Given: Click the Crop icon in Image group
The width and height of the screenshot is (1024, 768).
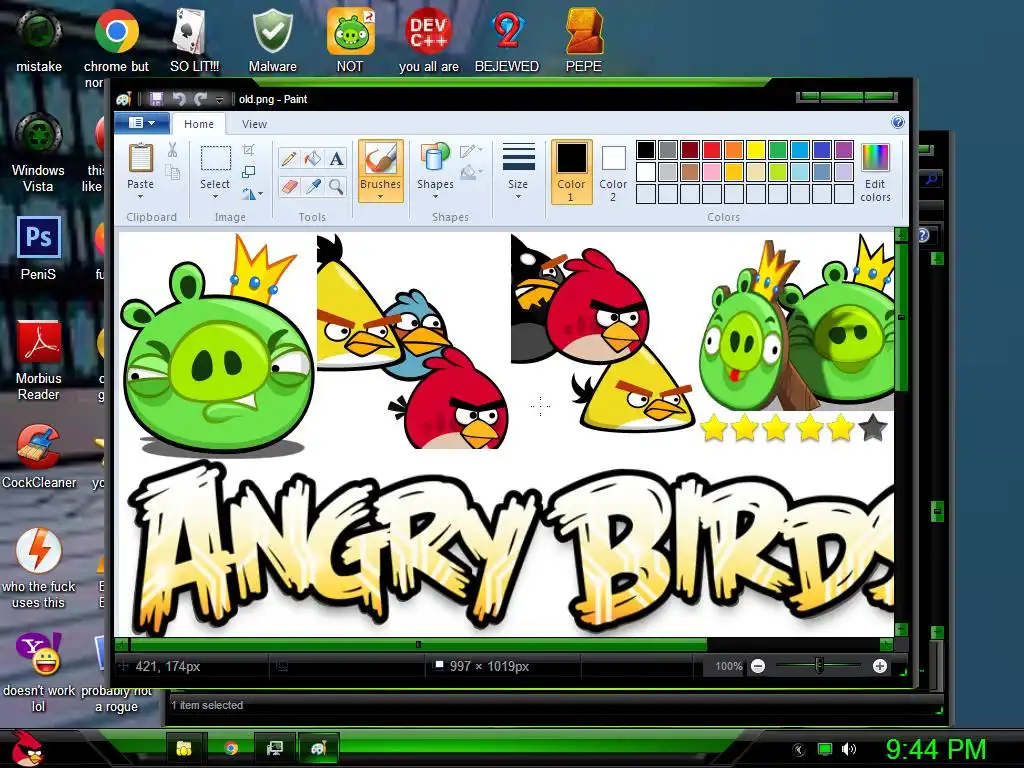Looking at the screenshot, I should coord(249,150).
